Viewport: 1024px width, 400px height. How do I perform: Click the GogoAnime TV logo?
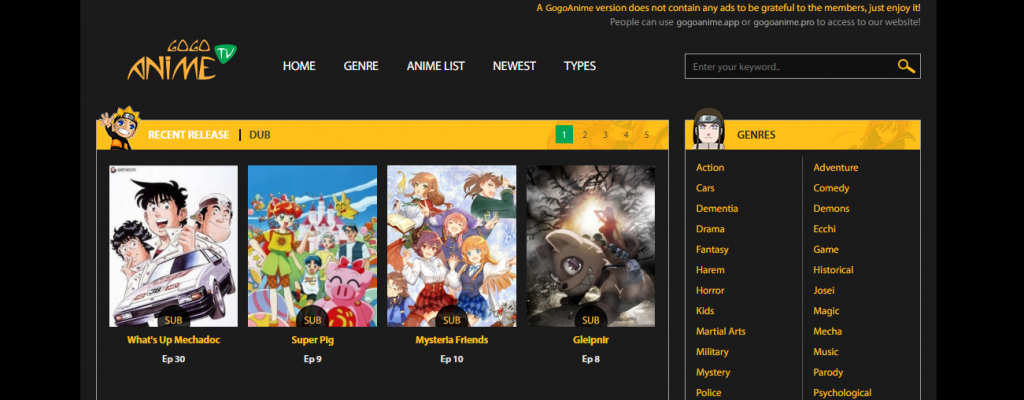[x=182, y=61]
